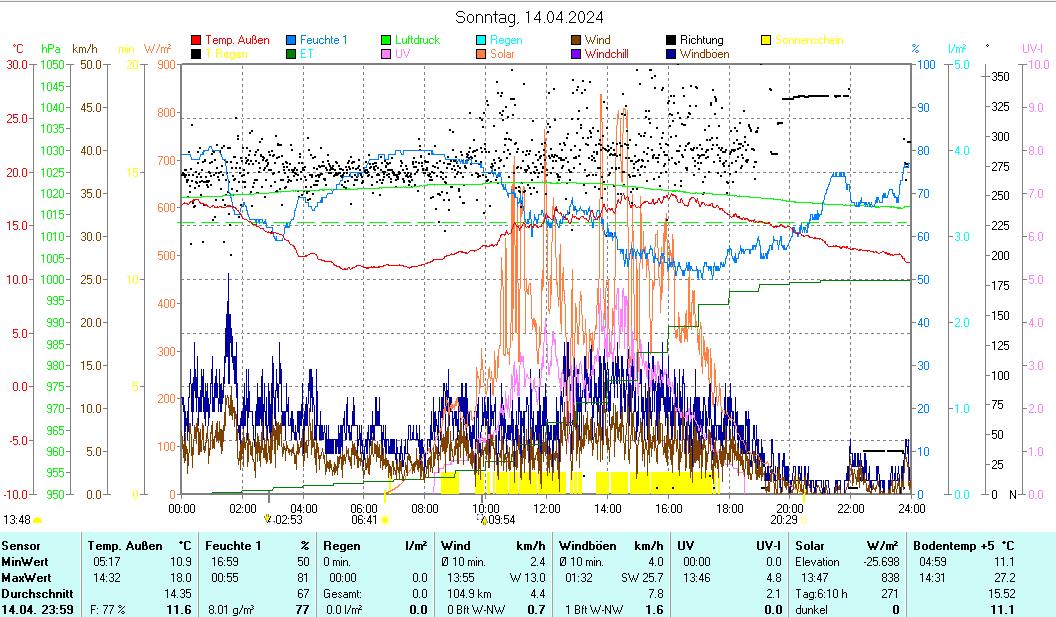Click the cyan Regen legend swatch
The height and width of the screenshot is (617, 1056).
tap(482, 40)
